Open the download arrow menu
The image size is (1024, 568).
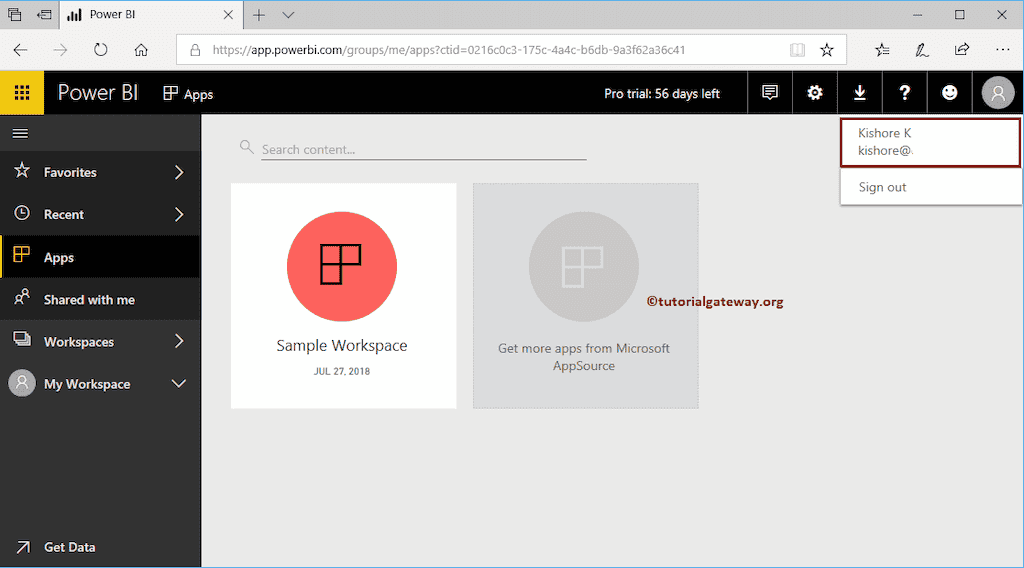point(859,93)
